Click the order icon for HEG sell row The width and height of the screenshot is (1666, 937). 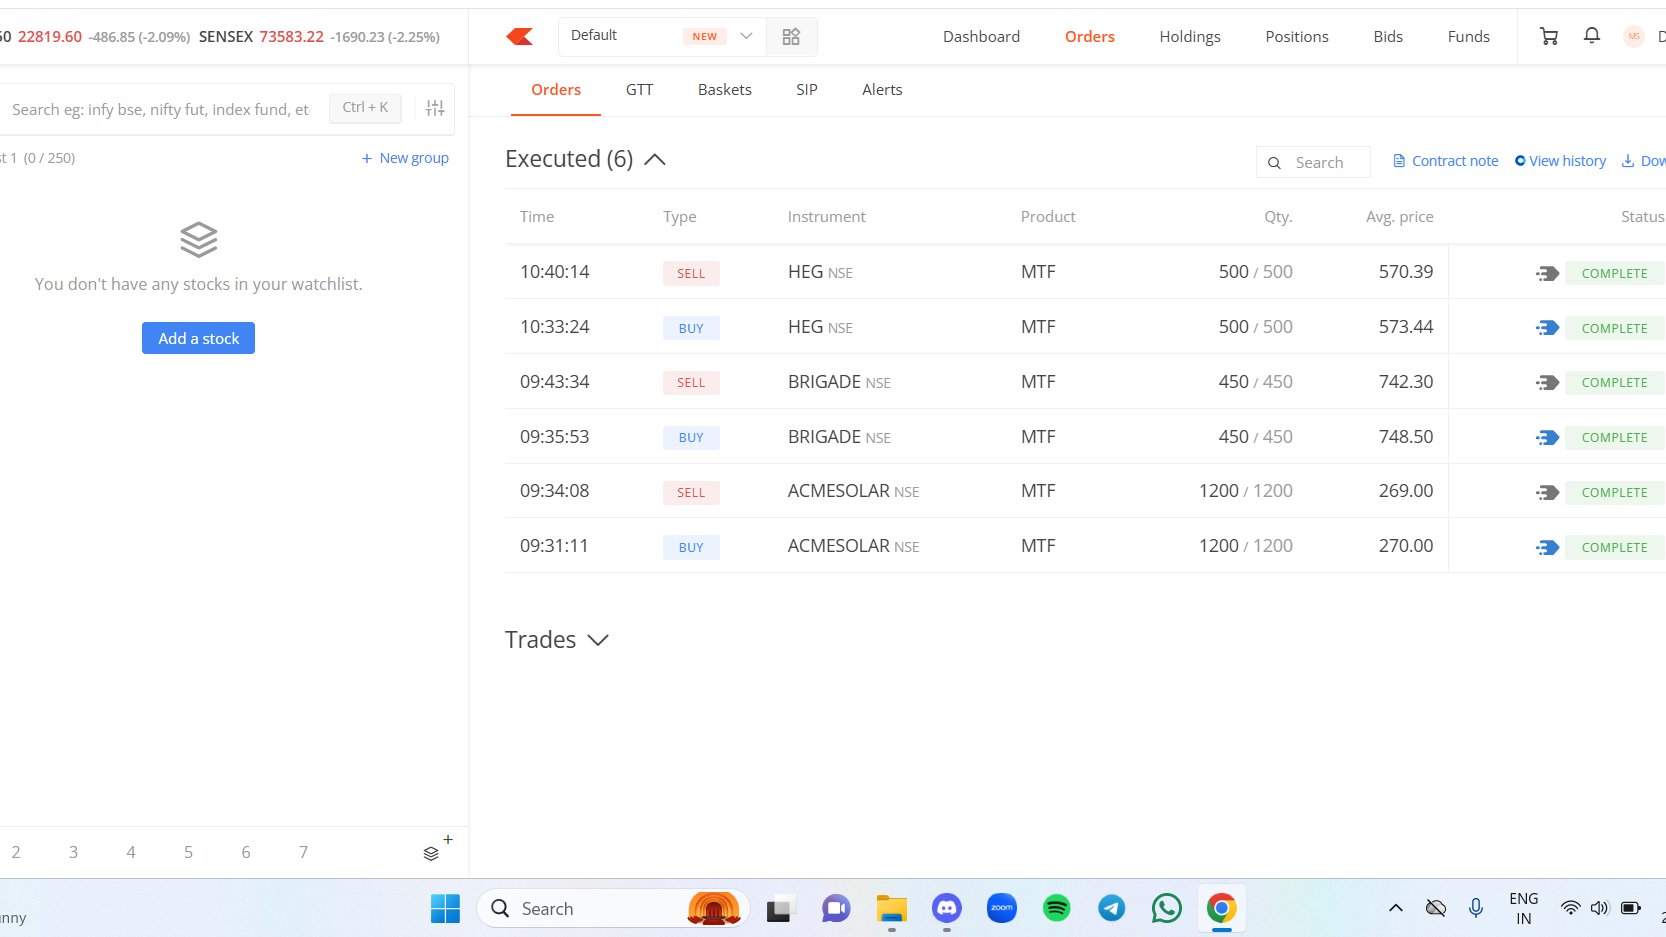[x=1547, y=273]
